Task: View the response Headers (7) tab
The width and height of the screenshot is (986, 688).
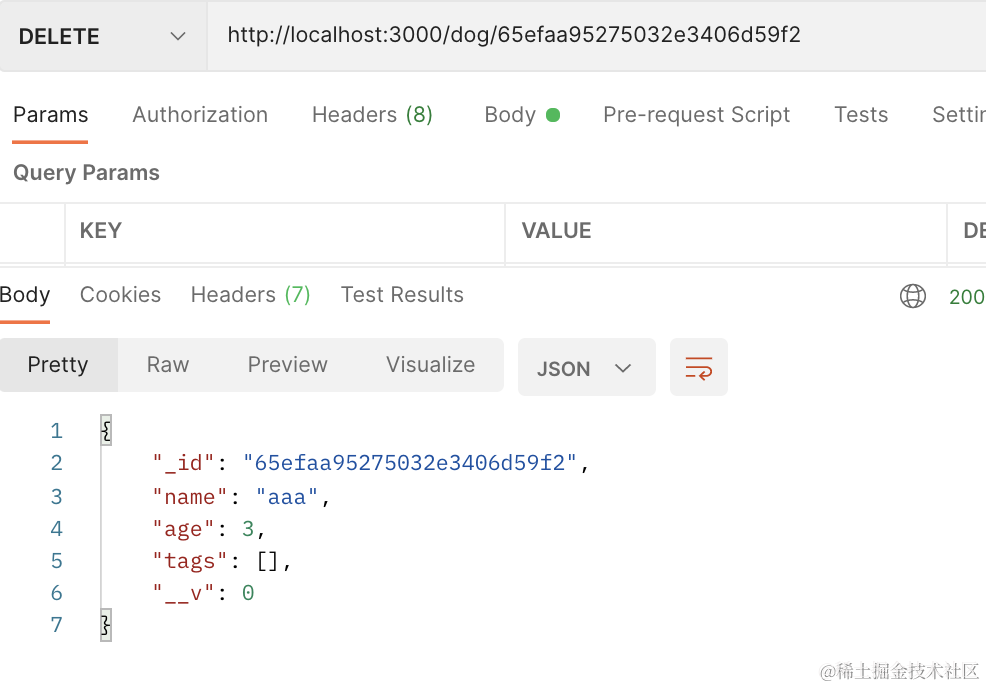Action: (250, 295)
